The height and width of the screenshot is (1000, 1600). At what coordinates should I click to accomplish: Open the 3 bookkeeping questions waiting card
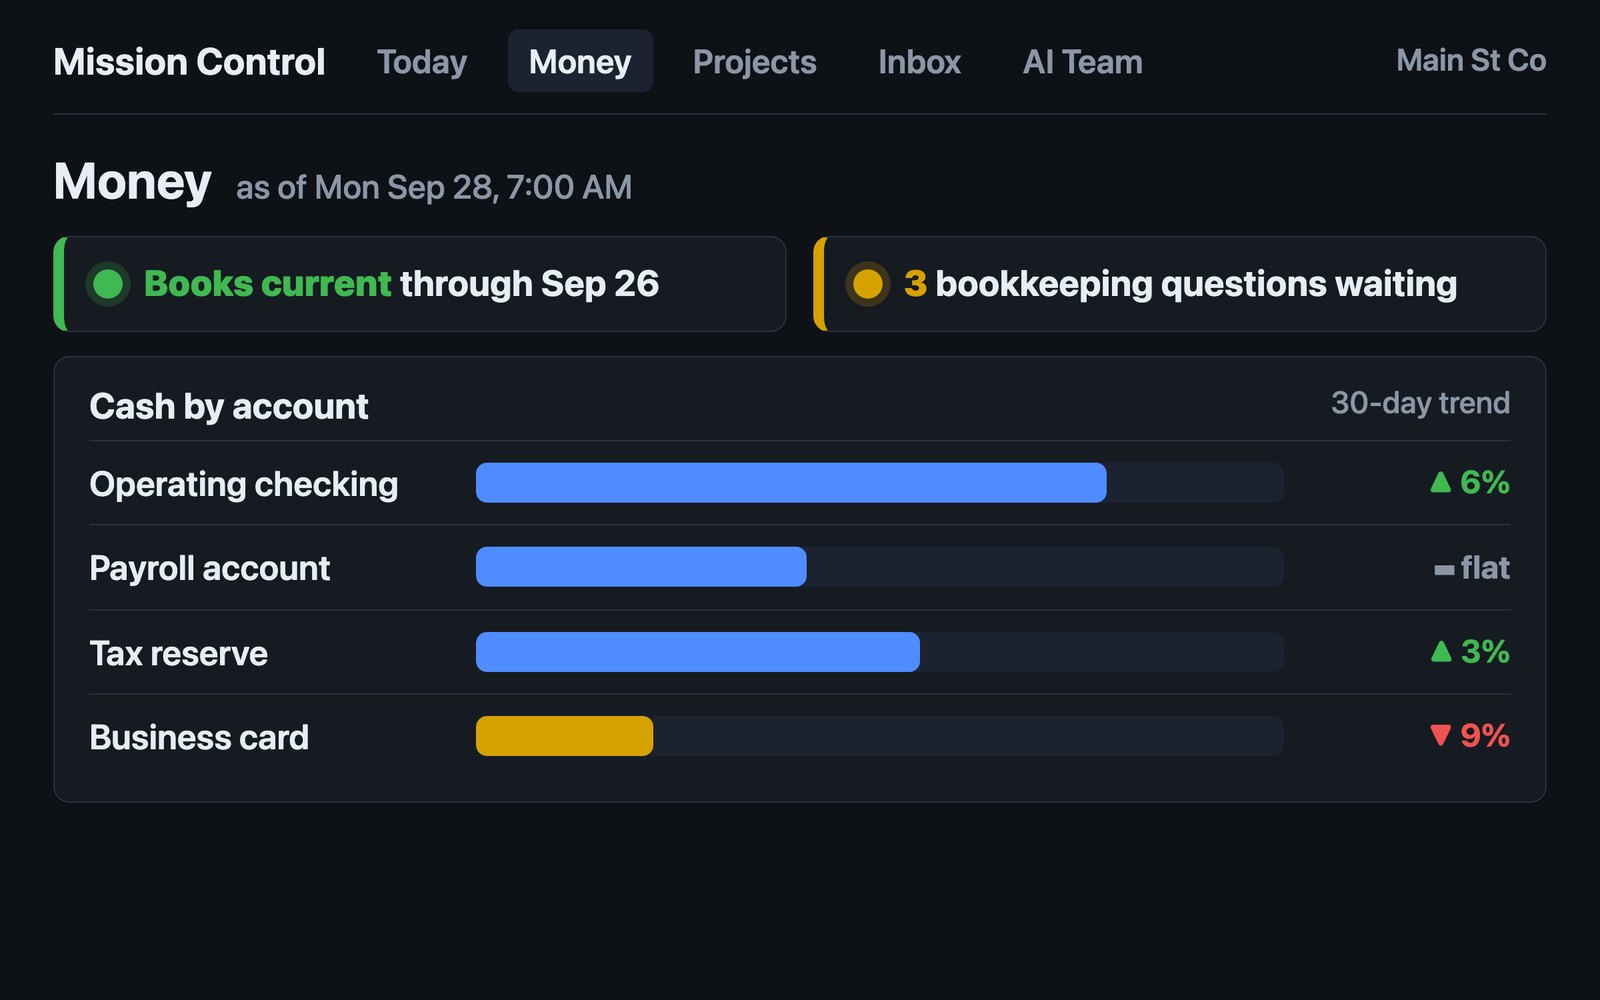(x=1180, y=284)
